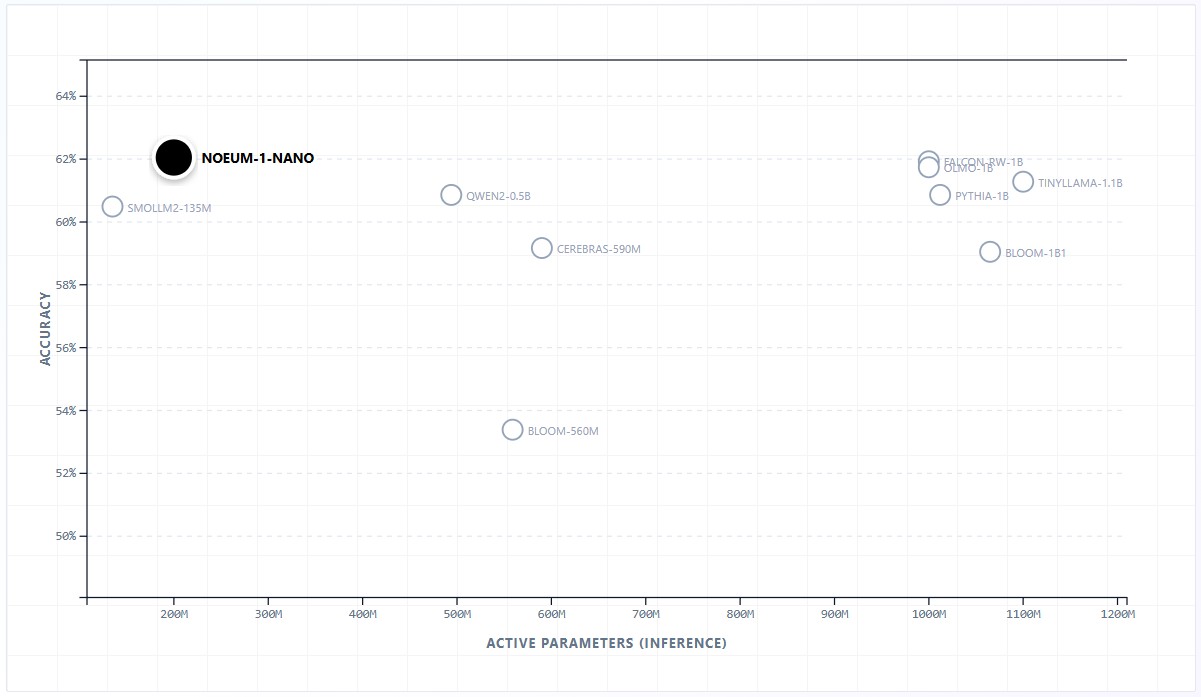Click the ACCURACY y-axis title
Viewport: 1201px width, 697px height.
tap(45, 328)
